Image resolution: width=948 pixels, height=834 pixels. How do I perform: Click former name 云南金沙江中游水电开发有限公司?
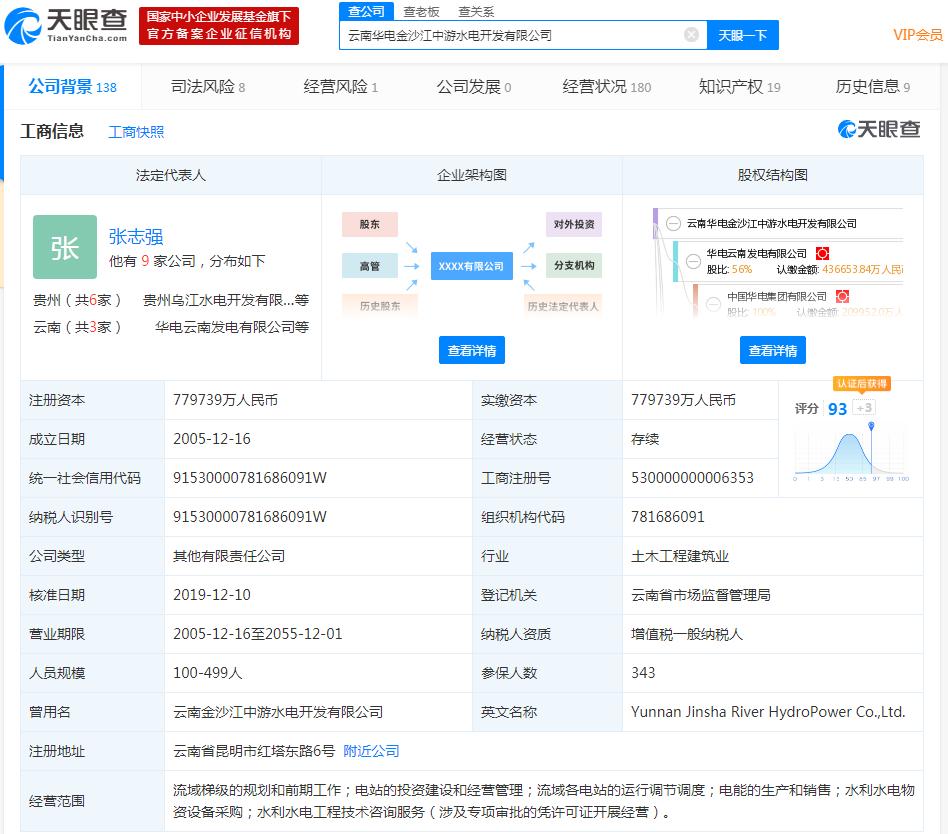[278, 712]
